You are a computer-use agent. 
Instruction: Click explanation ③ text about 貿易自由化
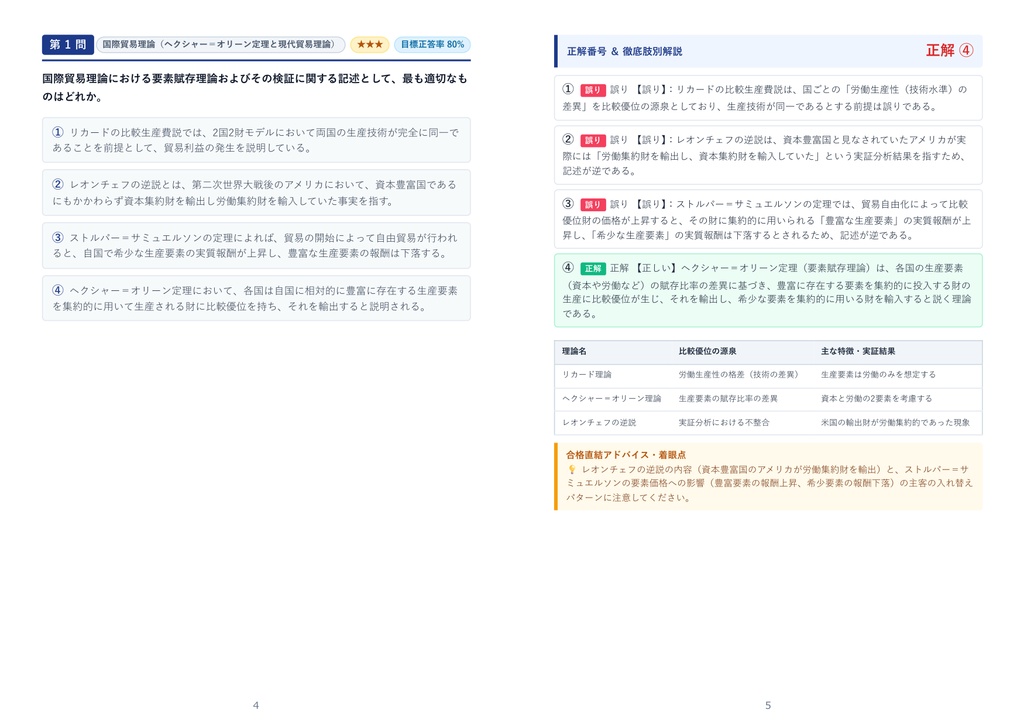tap(768, 219)
